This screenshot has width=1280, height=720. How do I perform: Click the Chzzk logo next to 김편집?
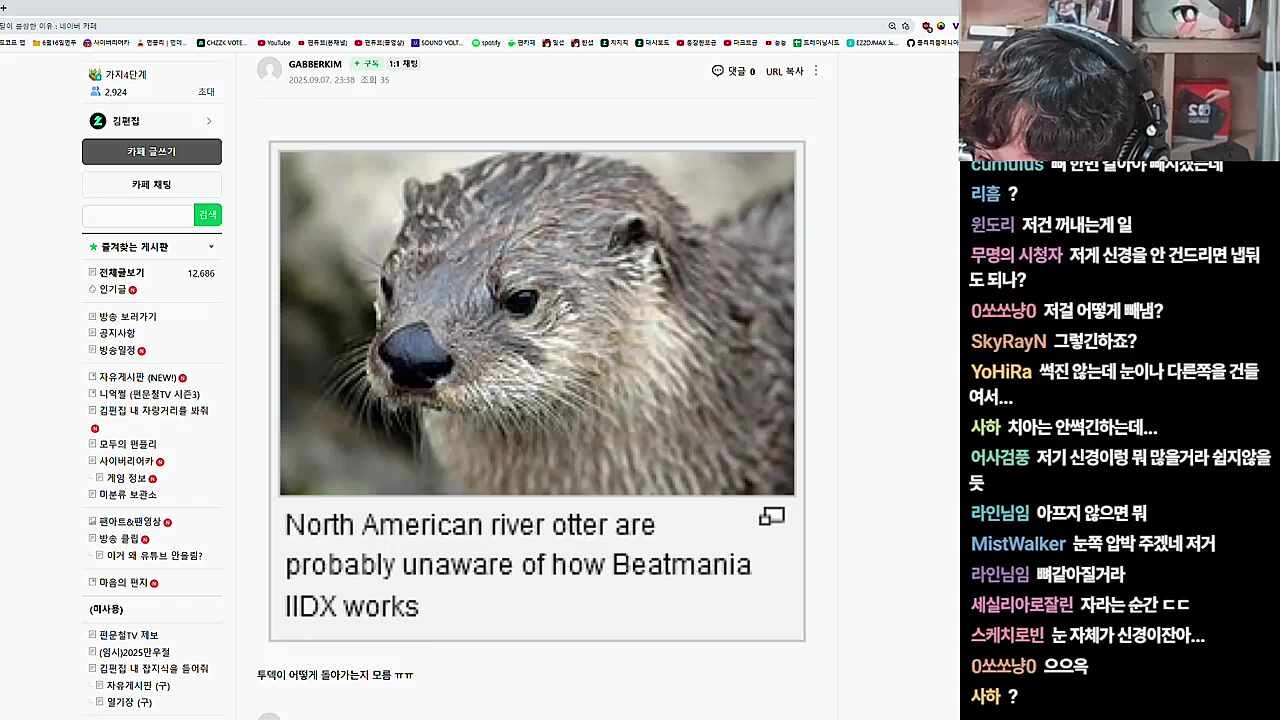coord(97,121)
